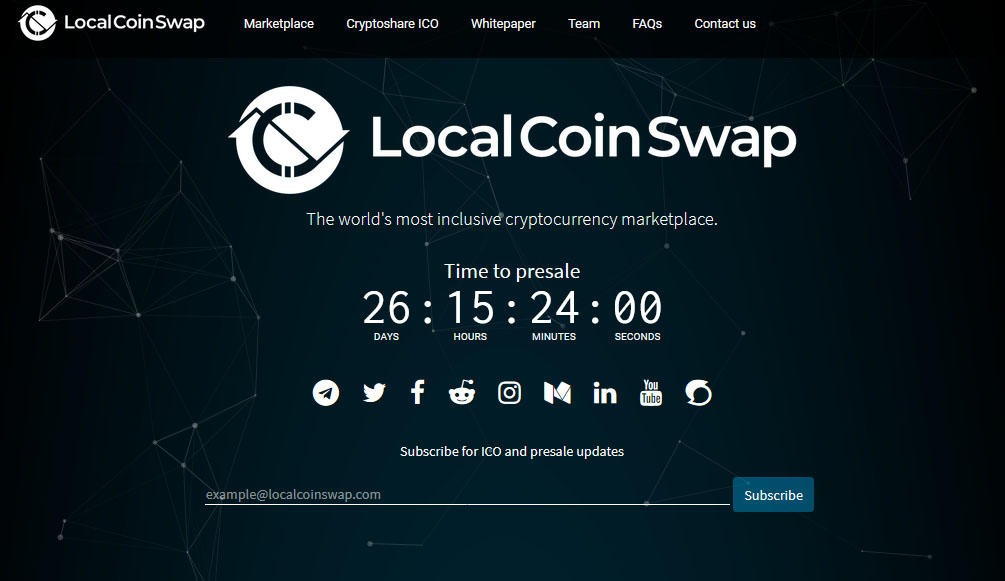
Task: Open the Whitepaper nav link
Action: tap(503, 24)
